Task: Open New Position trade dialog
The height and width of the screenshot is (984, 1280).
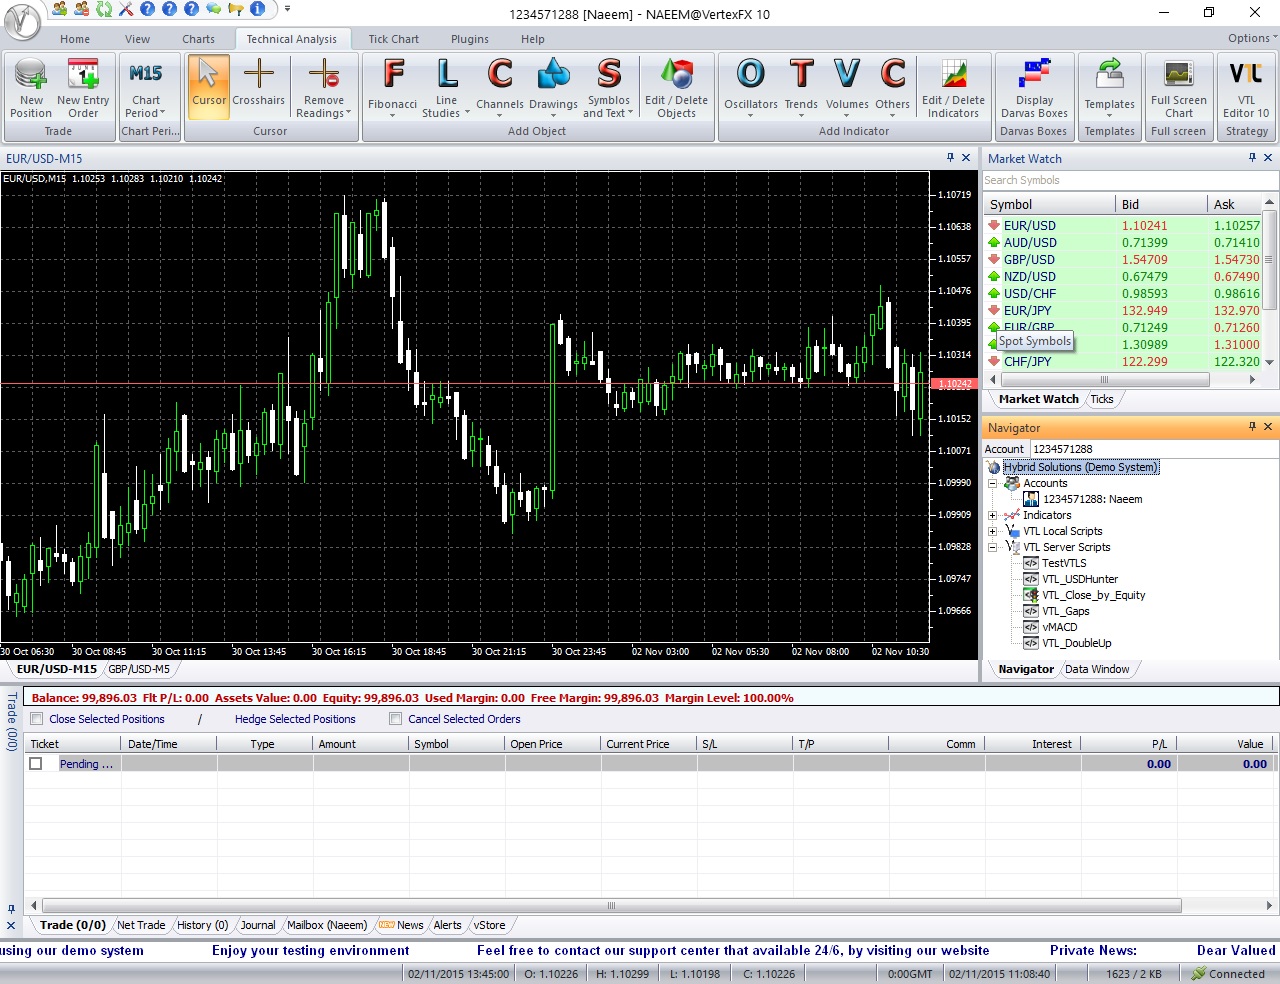Action: [x=31, y=88]
